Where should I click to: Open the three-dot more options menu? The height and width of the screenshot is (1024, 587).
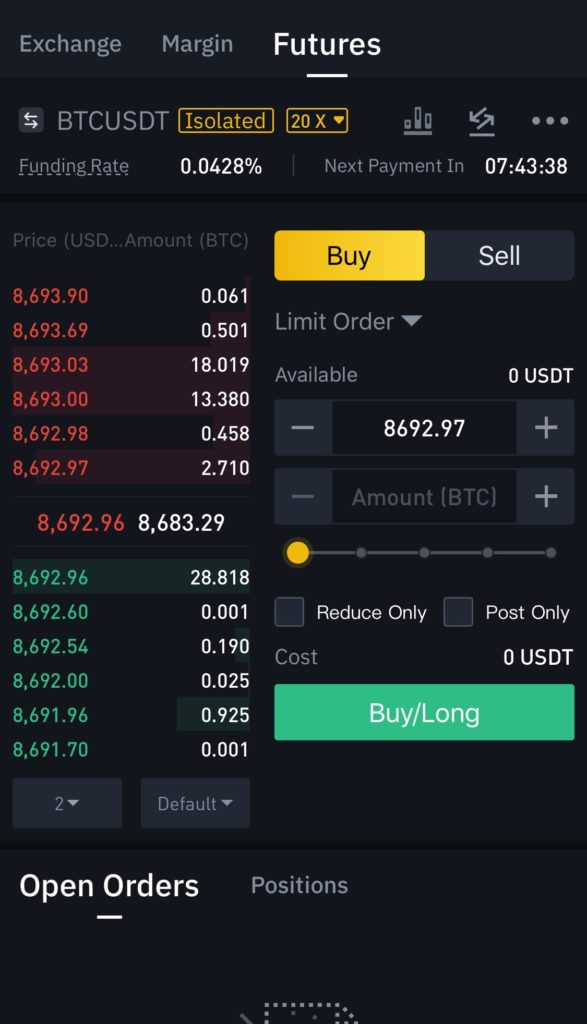tap(550, 121)
